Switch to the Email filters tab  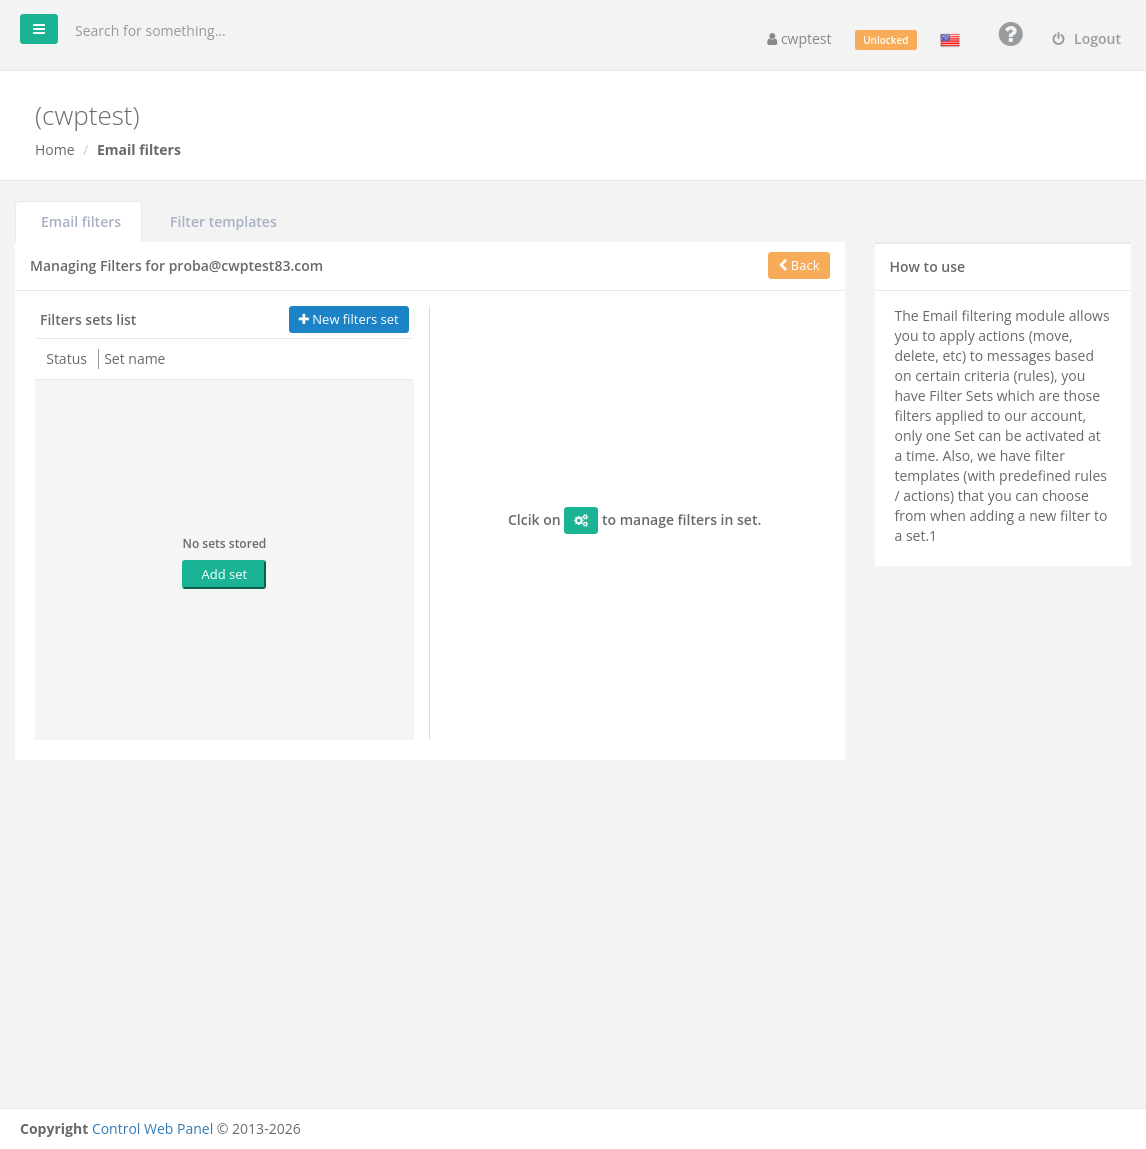pos(81,221)
